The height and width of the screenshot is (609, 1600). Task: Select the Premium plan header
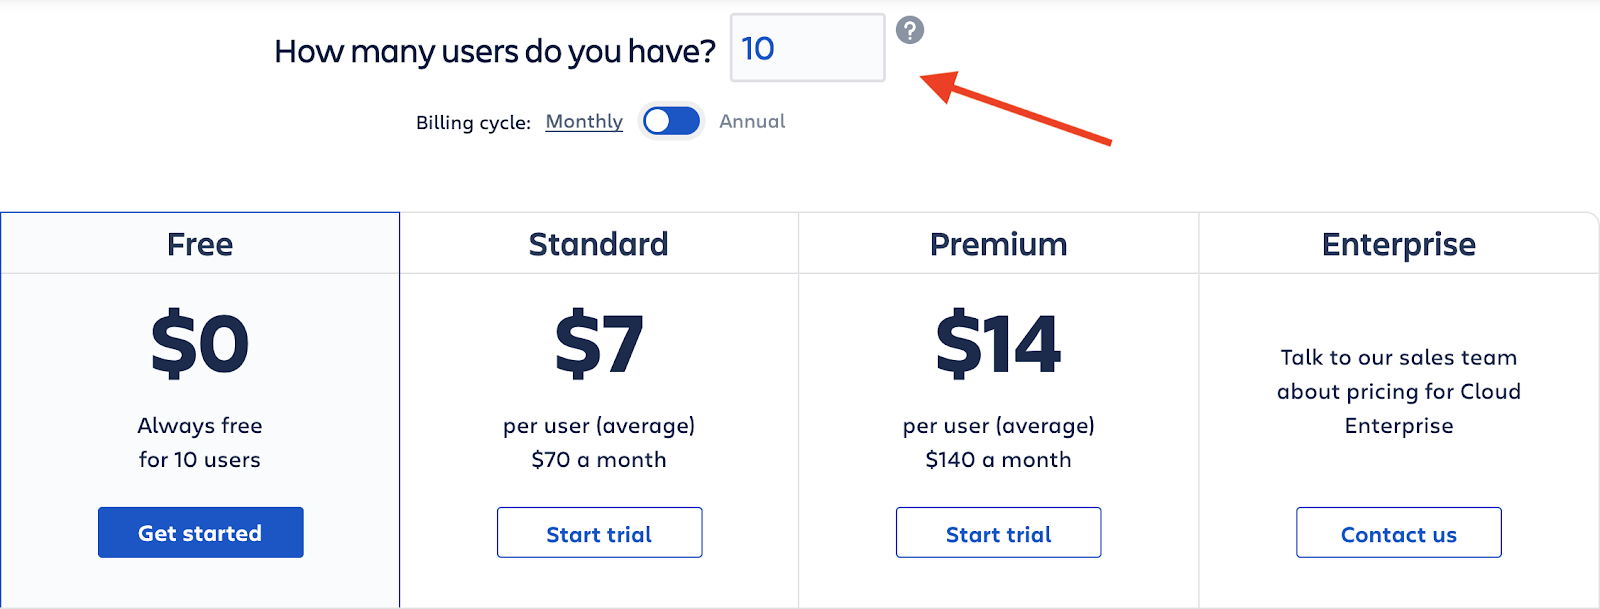[998, 244]
